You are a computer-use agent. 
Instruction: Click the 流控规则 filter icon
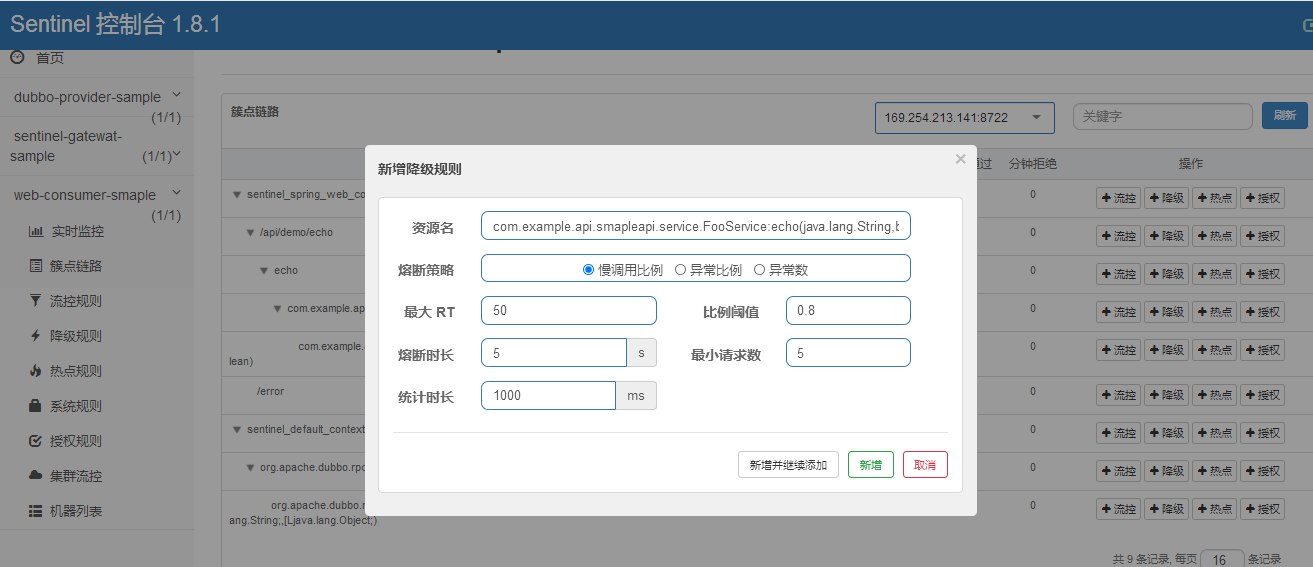(x=36, y=301)
